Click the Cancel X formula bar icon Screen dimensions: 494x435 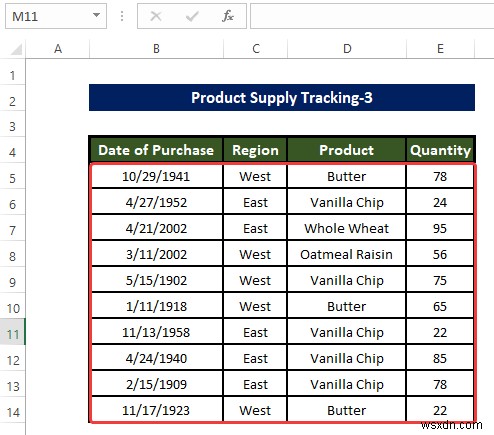coord(156,16)
